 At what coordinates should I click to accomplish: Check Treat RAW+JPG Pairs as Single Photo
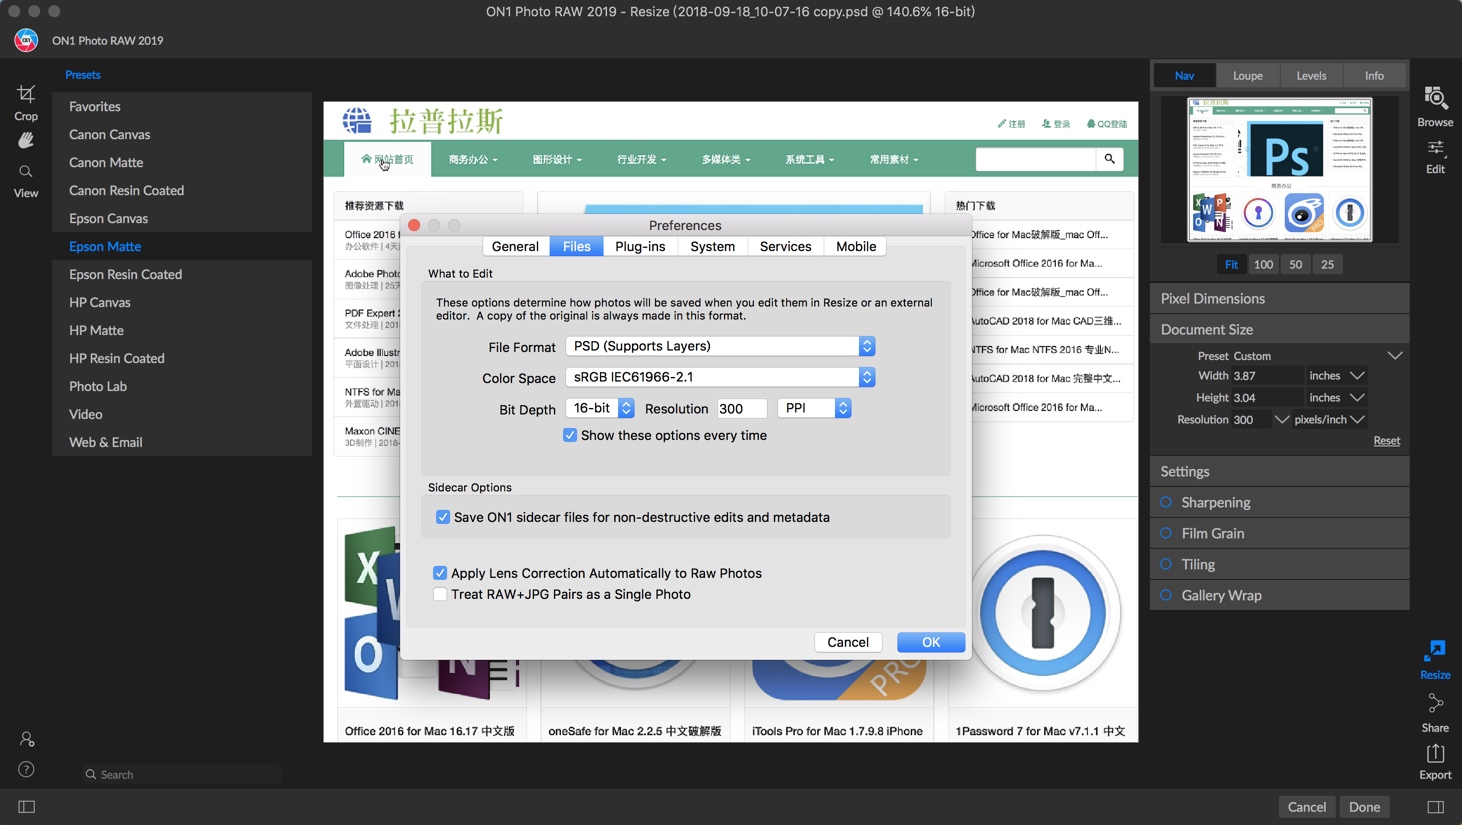[x=440, y=594]
